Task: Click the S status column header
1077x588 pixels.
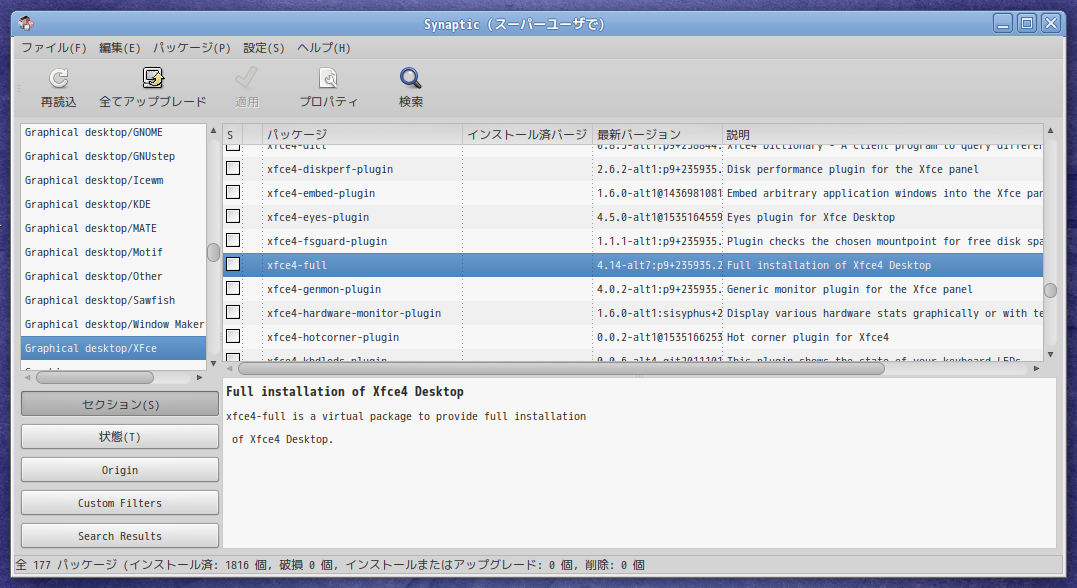Action: [x=233, y=135]
